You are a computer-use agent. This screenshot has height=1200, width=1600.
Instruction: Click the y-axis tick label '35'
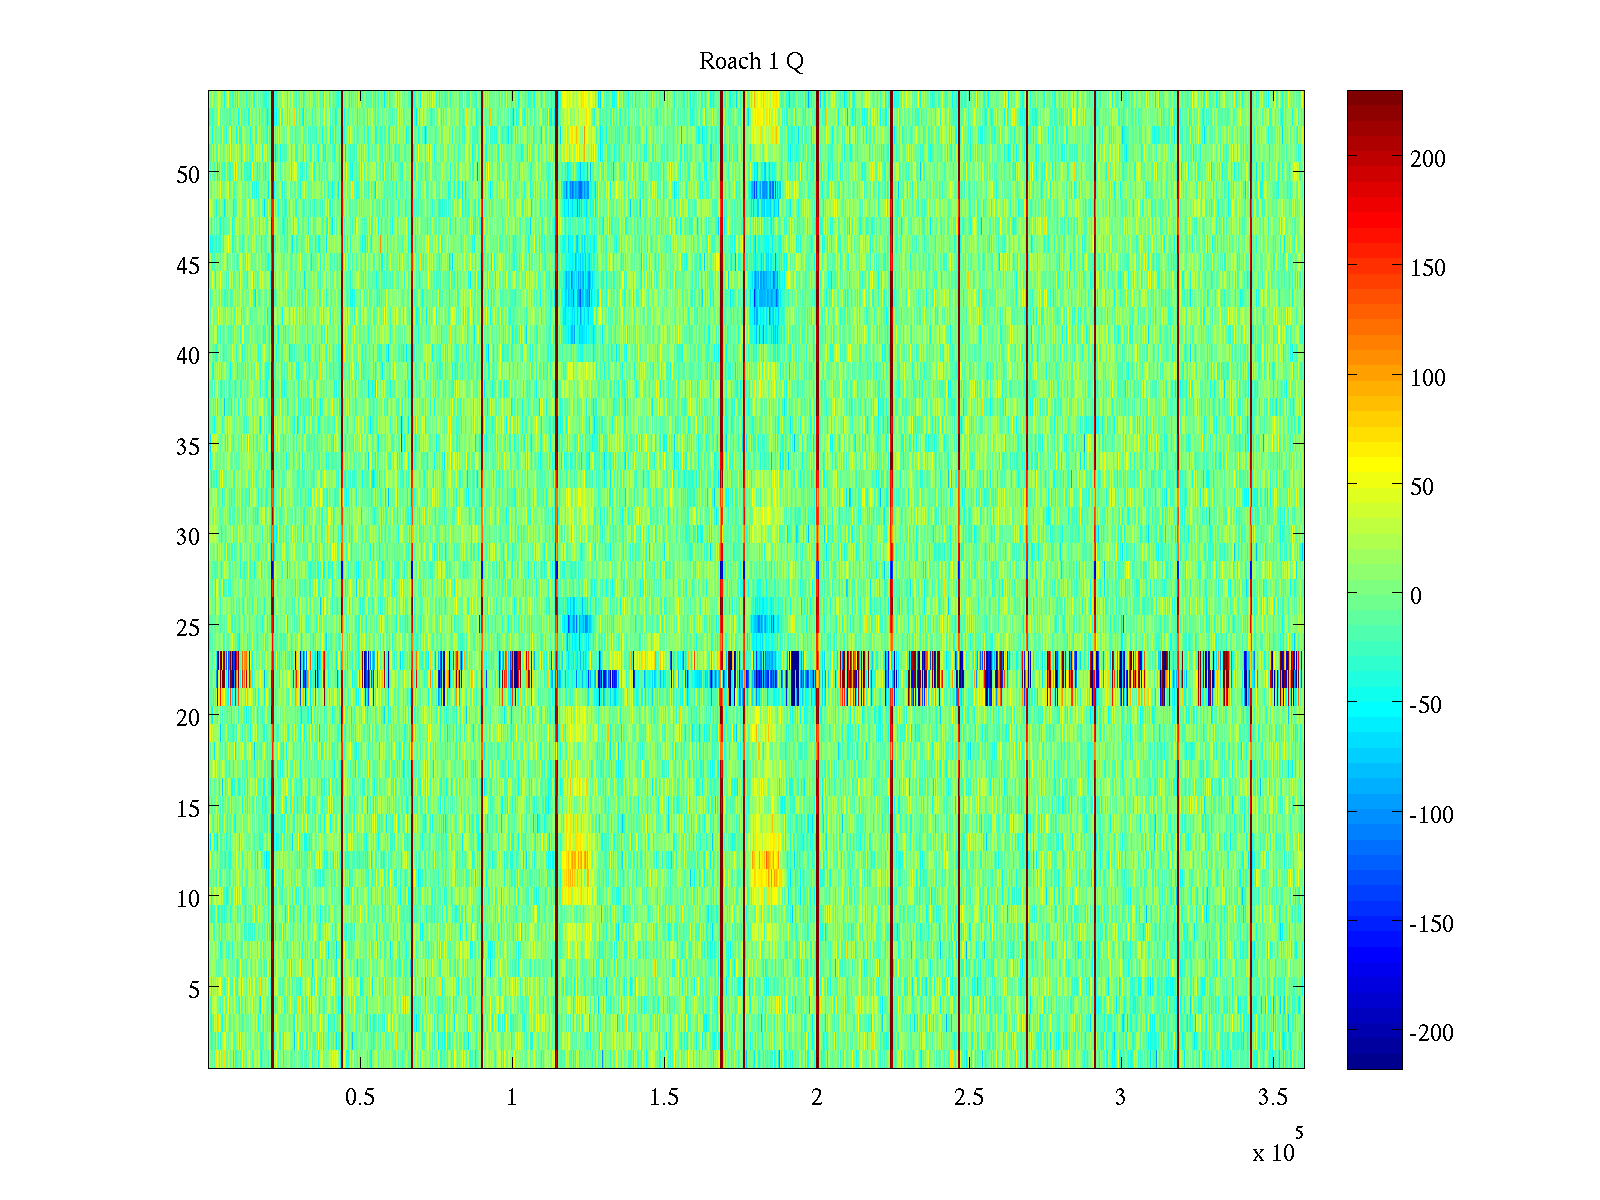coord(188,446)
